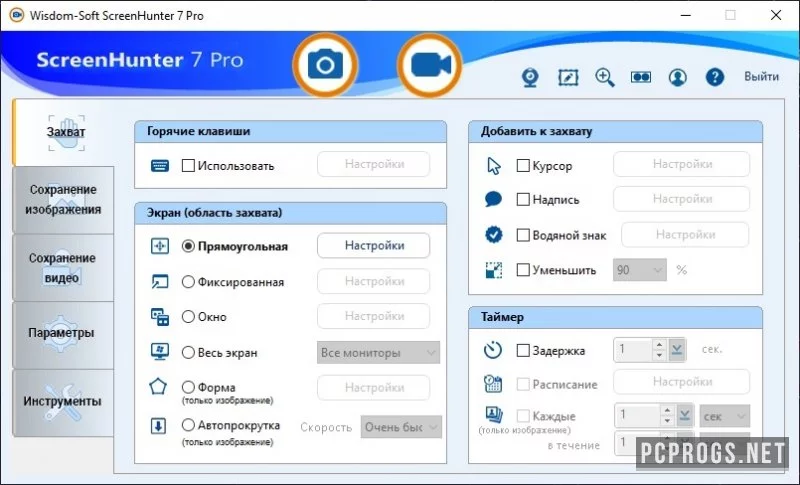Screen dimensions: 800x485
Task: Click the magnifier zoom icon
Action: 605,78
